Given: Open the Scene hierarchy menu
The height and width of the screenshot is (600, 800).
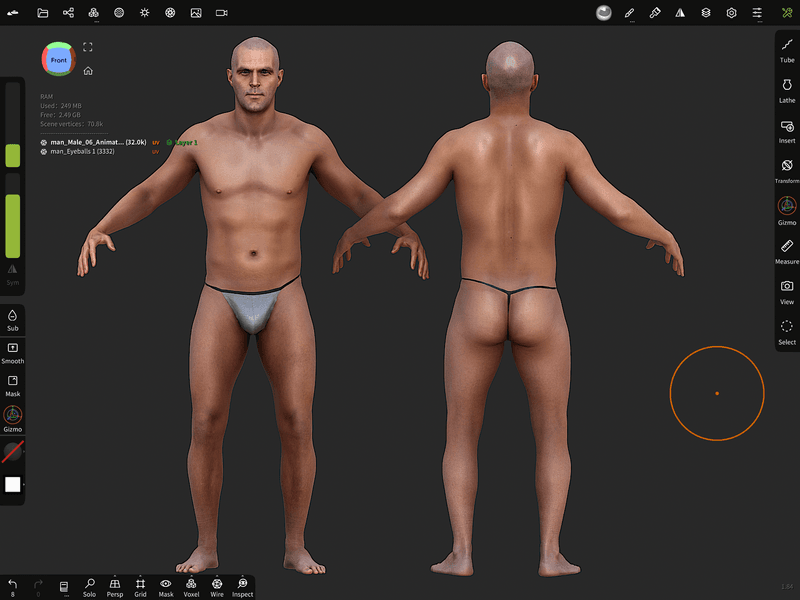Looking at the screenshot, I should tap(68, 13).
